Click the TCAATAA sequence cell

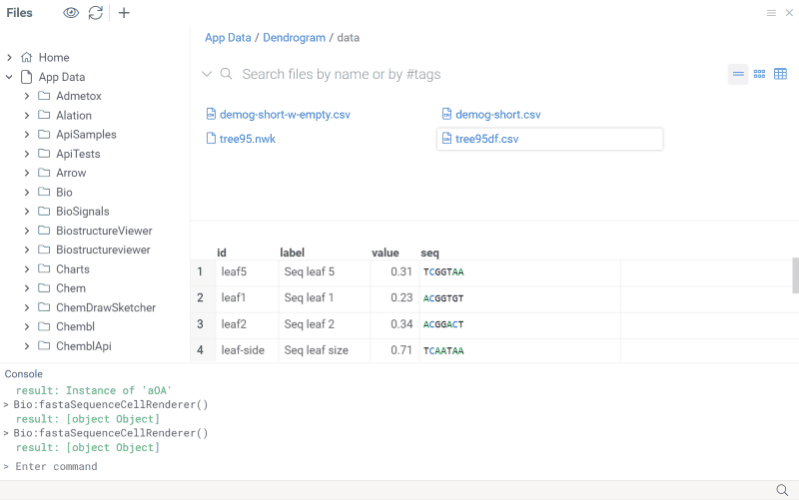[520, 350]
